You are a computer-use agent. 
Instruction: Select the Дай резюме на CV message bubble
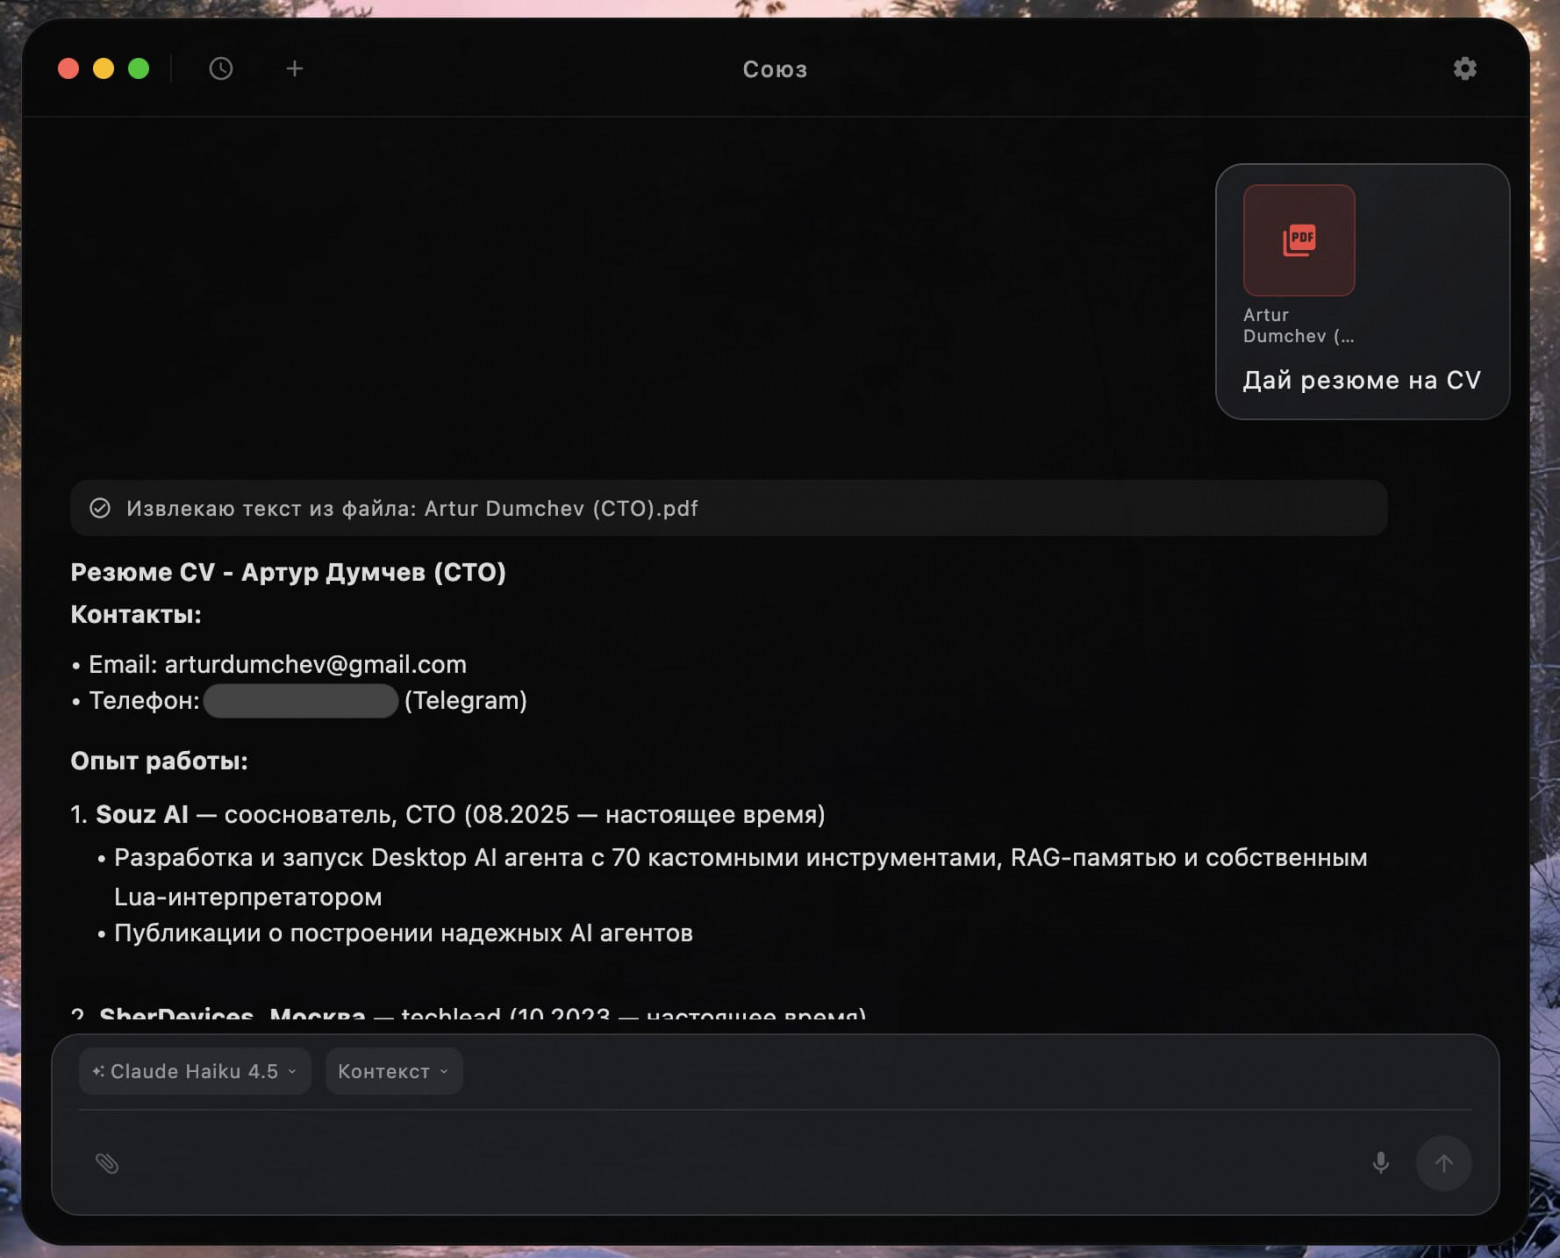[x=1361, y=380]
